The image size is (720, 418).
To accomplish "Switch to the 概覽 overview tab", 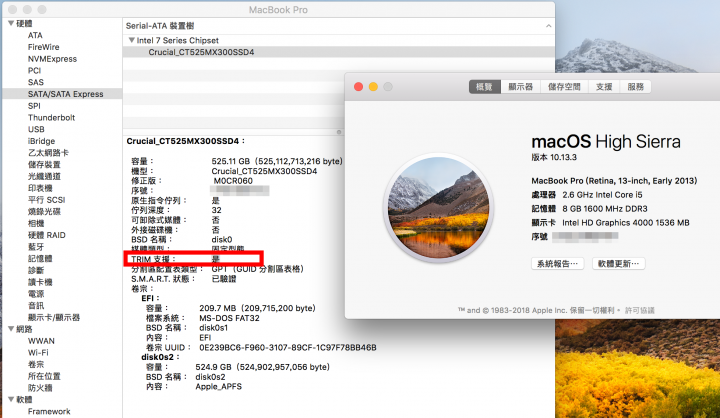I will (x=484, y=87).
